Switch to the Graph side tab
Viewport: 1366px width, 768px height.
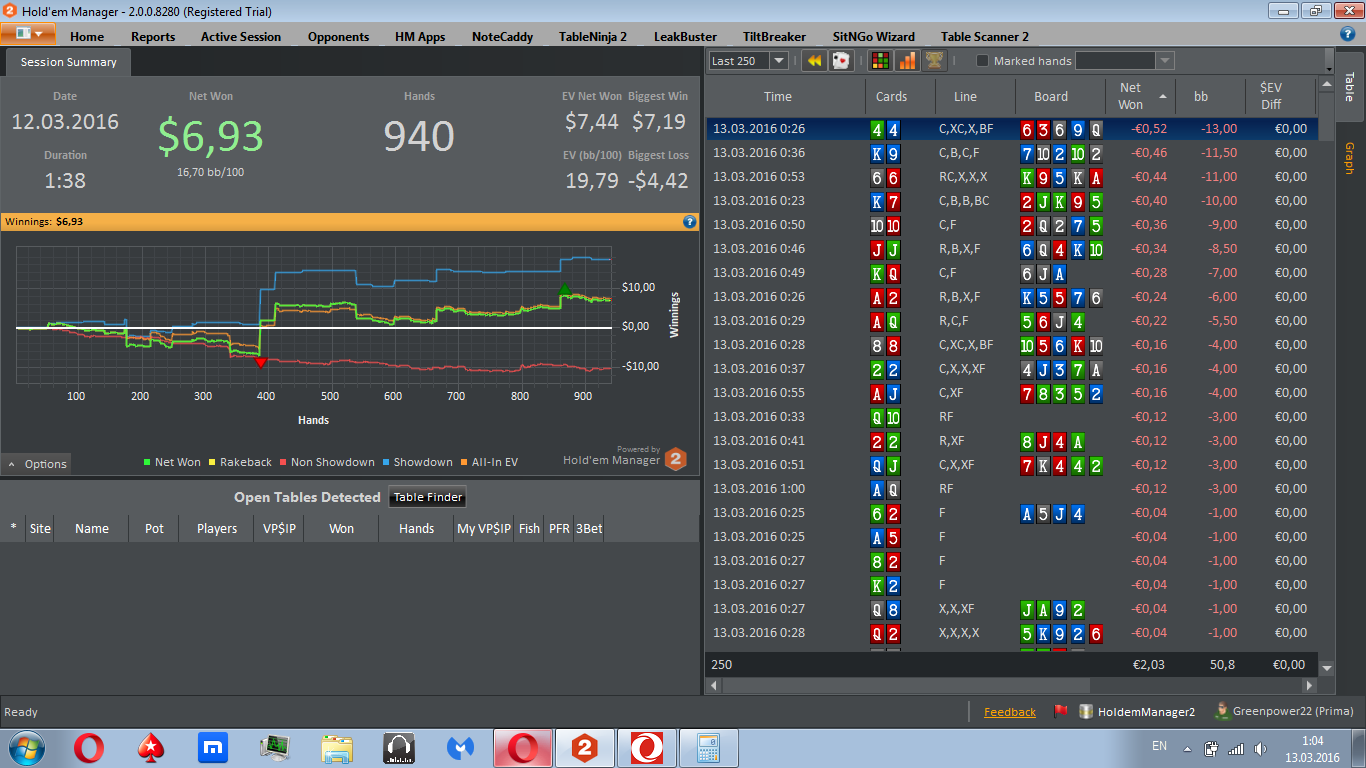(x=1349, y=159)
